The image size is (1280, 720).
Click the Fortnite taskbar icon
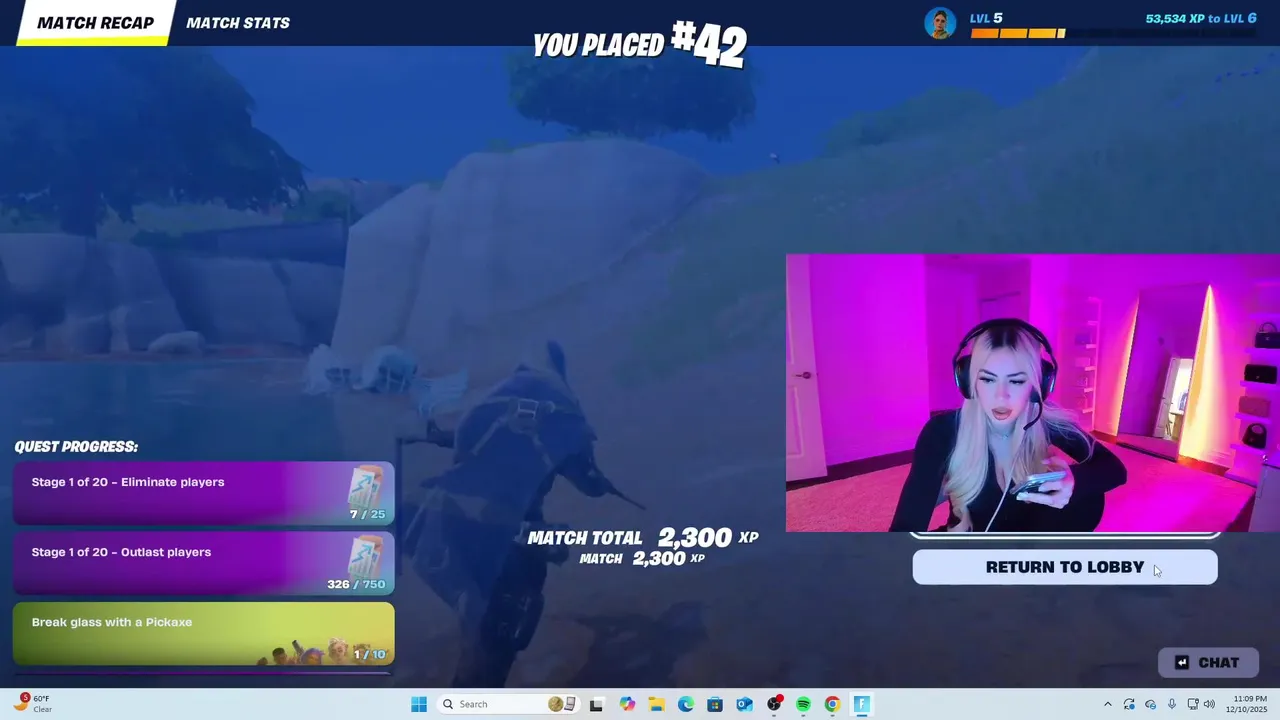pos(862,704)
